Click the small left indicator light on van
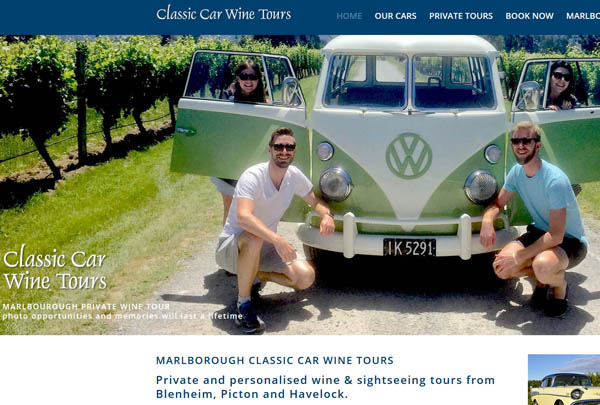Image resolution: width=600 pixels, height=405 pixels. pyautogui.click(x=325, y=151)
